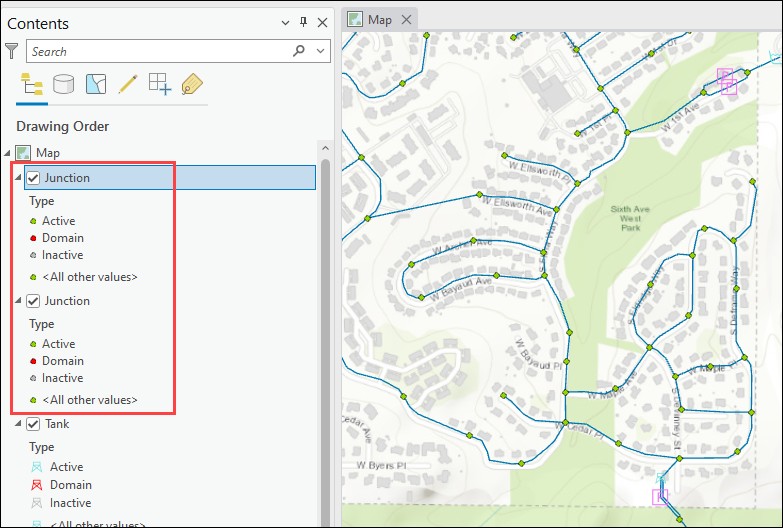Viewport: 783px width, 528px height.
Task: Select List By Editing pencil icon
Action: (x=128, y=84)
